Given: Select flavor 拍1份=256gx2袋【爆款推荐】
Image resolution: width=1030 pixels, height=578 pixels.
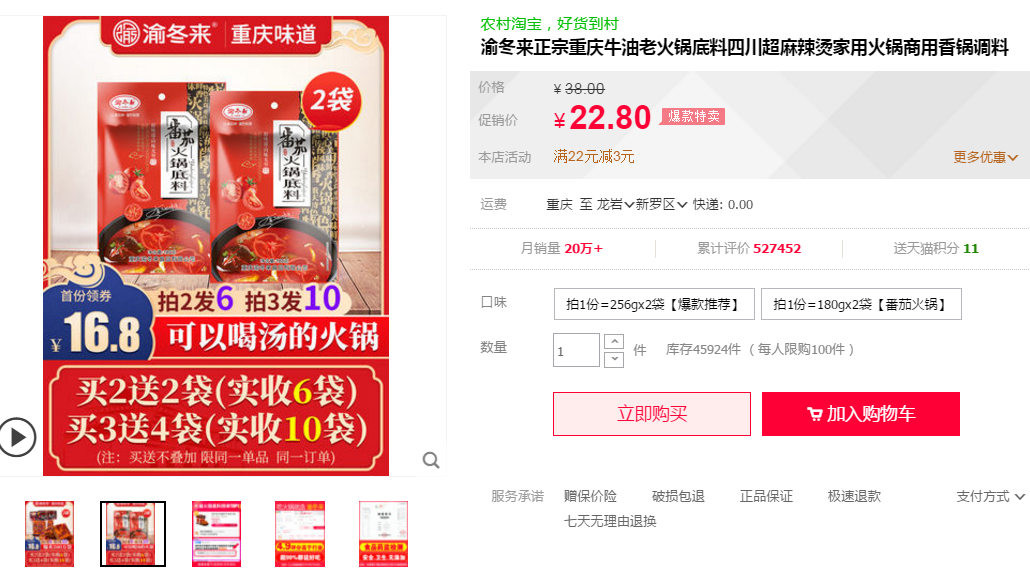Looking at the screenshot, I should pos(654,304).
